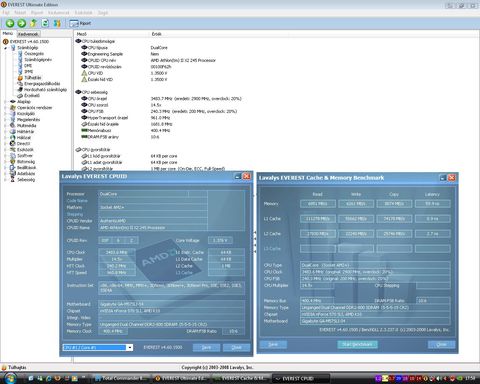
Task: Expand the Alaplap tree node
Action: (x=5, y=102)
